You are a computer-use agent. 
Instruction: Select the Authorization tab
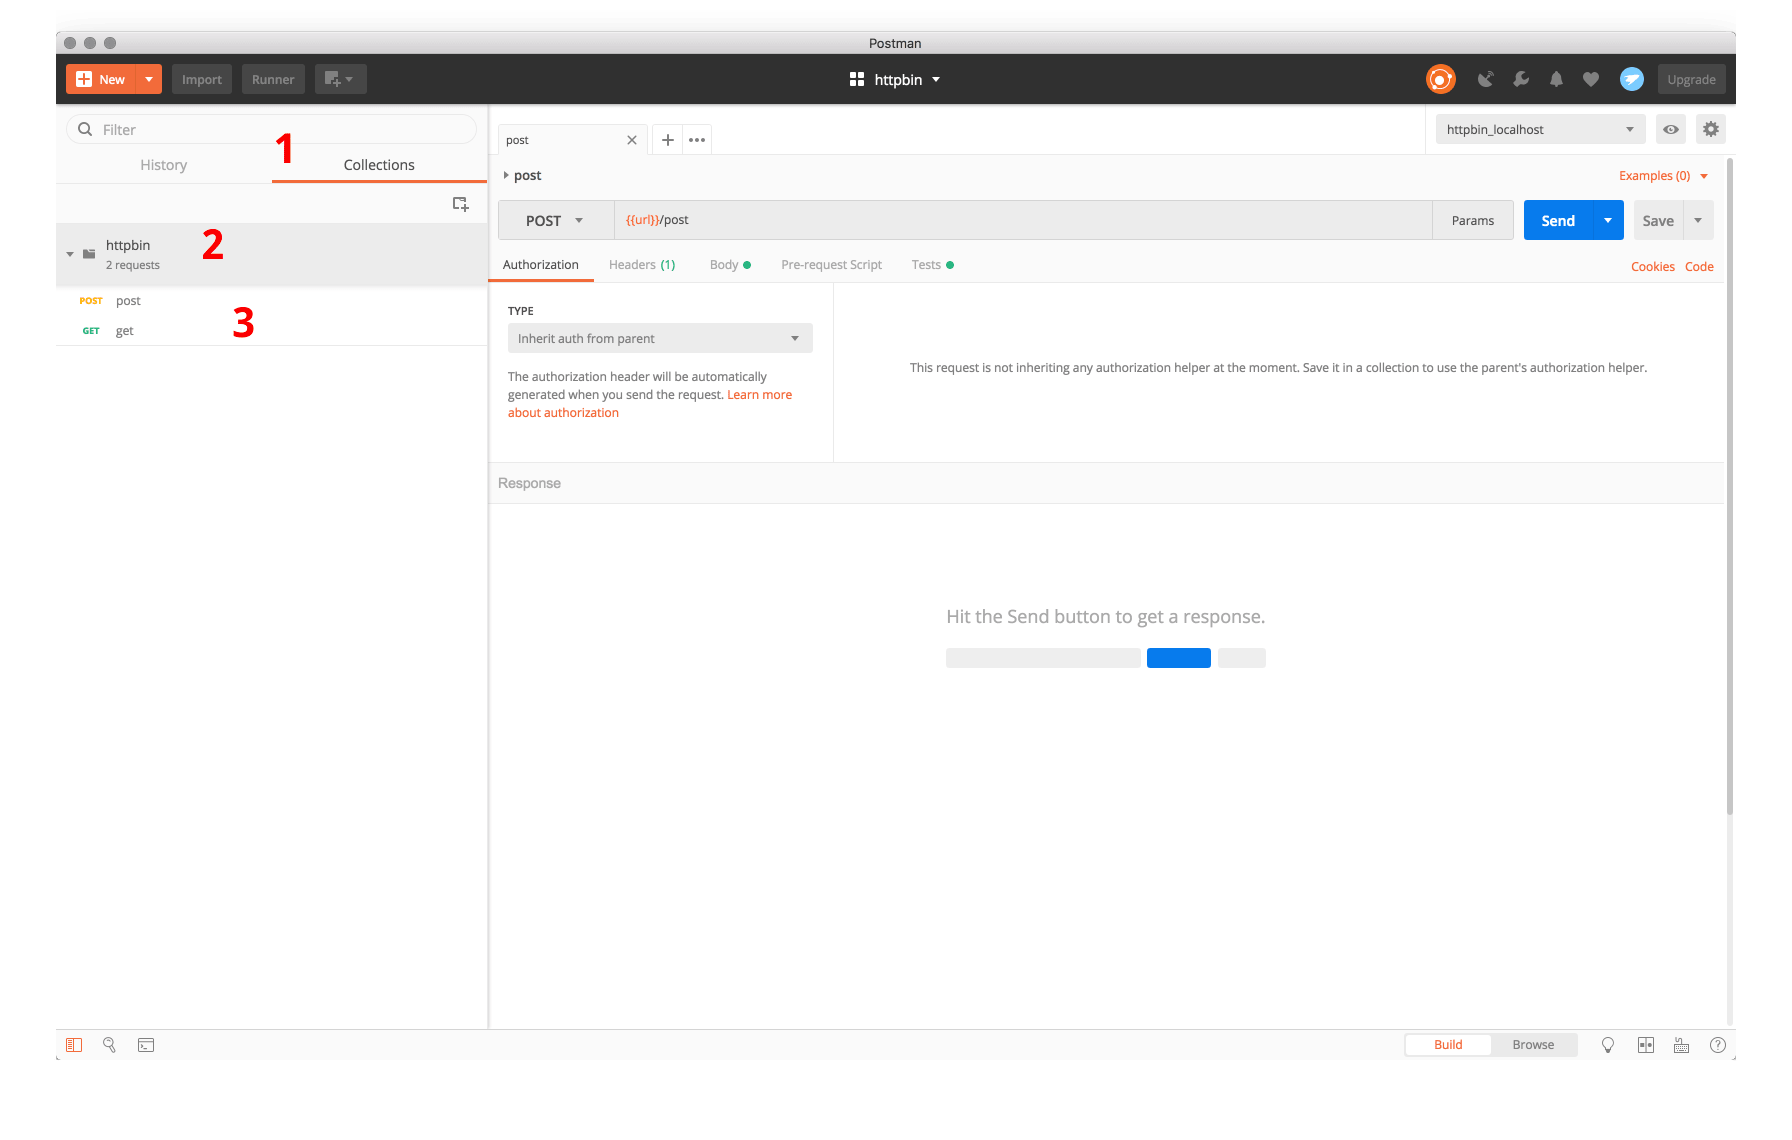(x=541, y=265)
